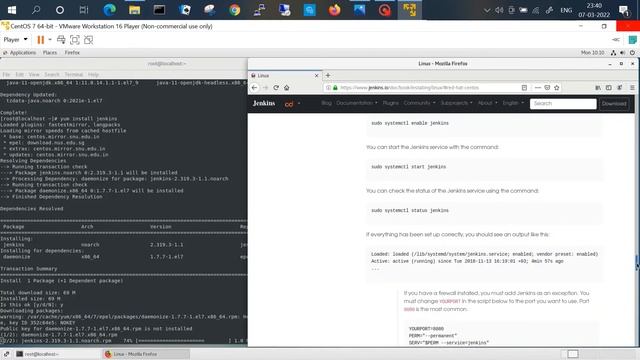
Task: Toggle VMware Unity mode
Action: pyautogui.click(x=88, y=40)
